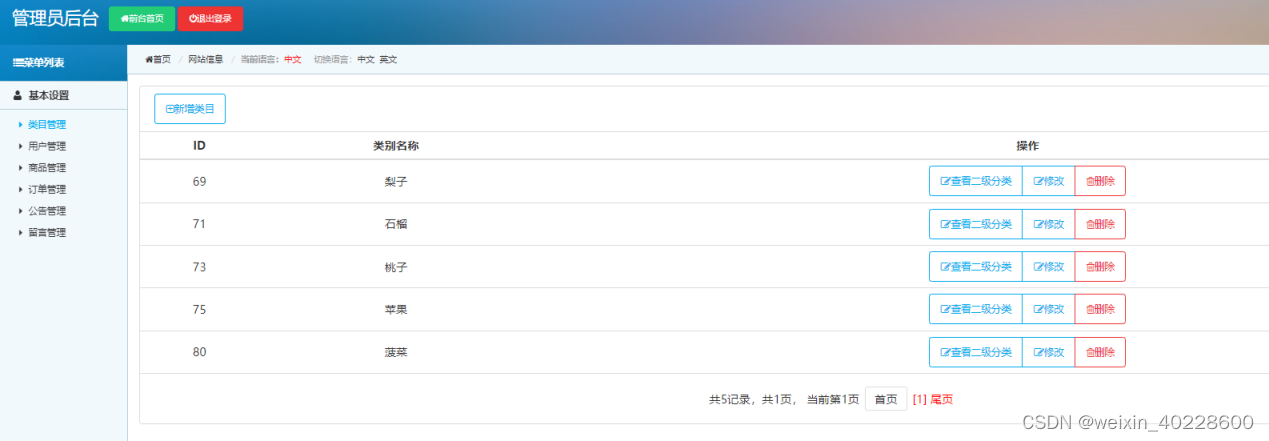View second-level categories for 菠菜
Screen dimensions: 1269x441
[x=976, y=353]
